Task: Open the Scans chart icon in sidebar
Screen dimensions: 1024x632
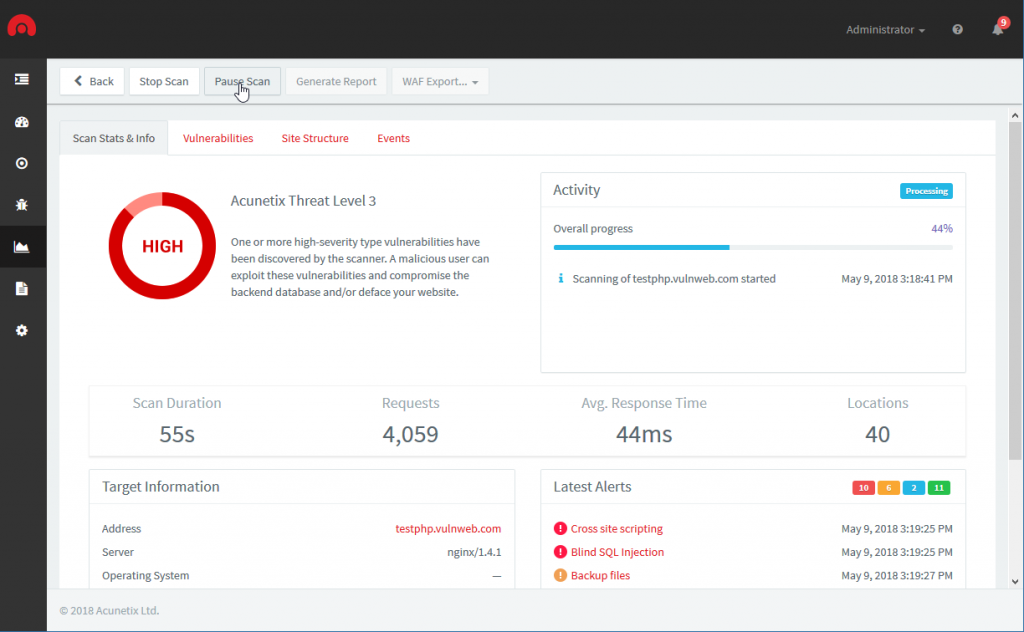Action: coord(22,247)
